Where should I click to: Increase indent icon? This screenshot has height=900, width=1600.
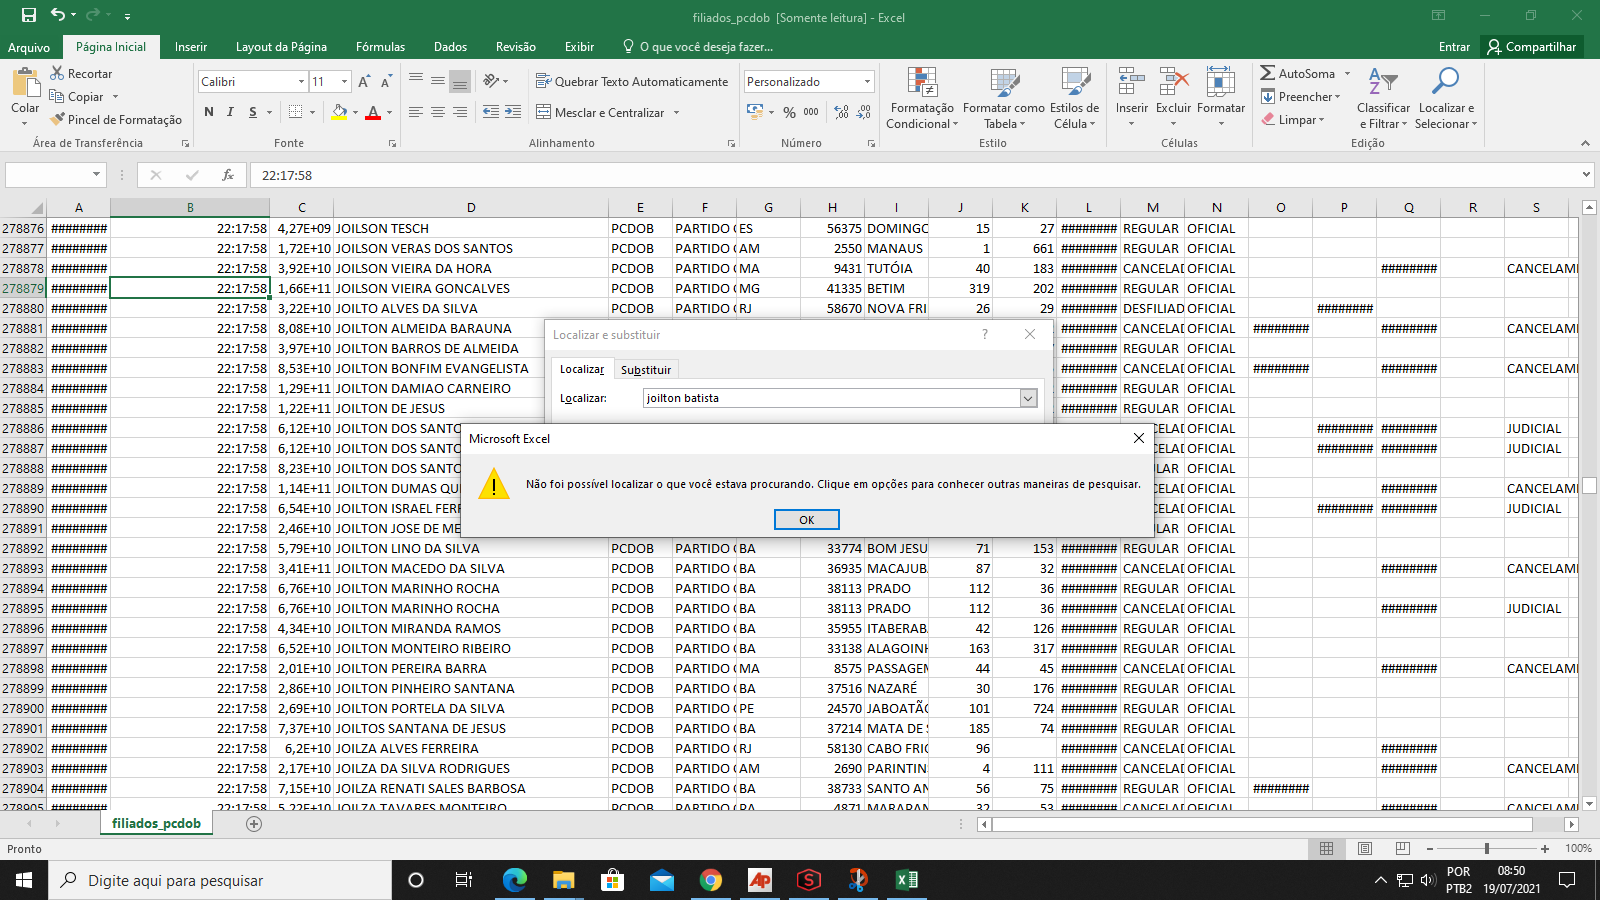513,112
